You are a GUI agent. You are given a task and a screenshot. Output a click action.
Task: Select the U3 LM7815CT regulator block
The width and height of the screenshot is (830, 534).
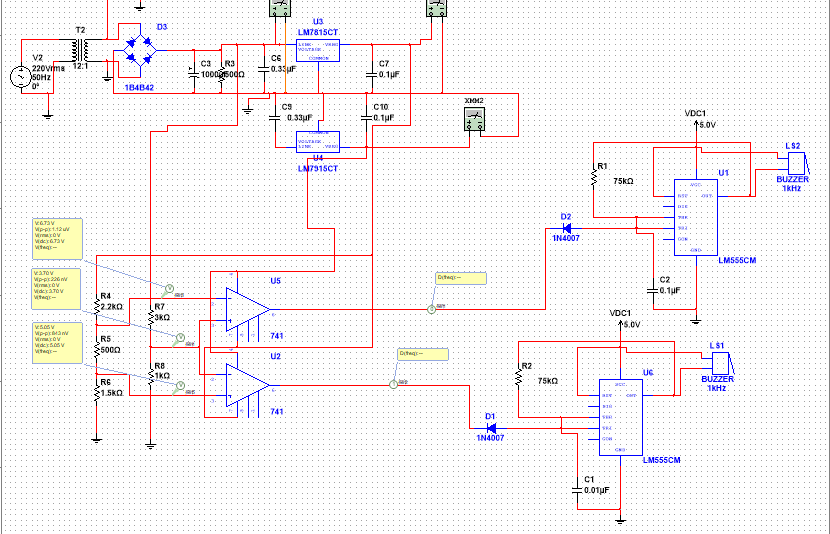[318, 51]
